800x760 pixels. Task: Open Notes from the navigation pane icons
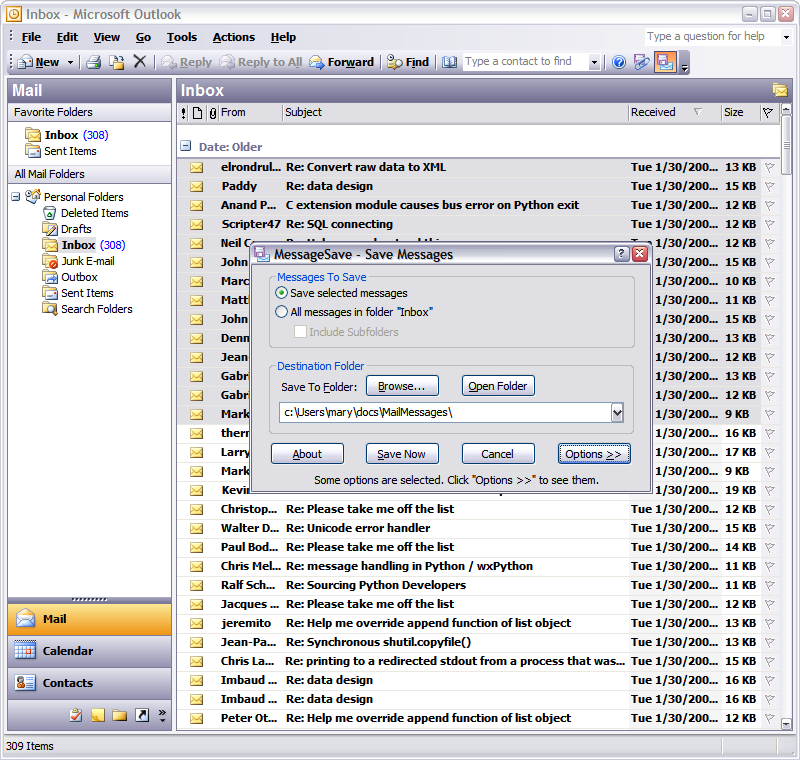98,715
